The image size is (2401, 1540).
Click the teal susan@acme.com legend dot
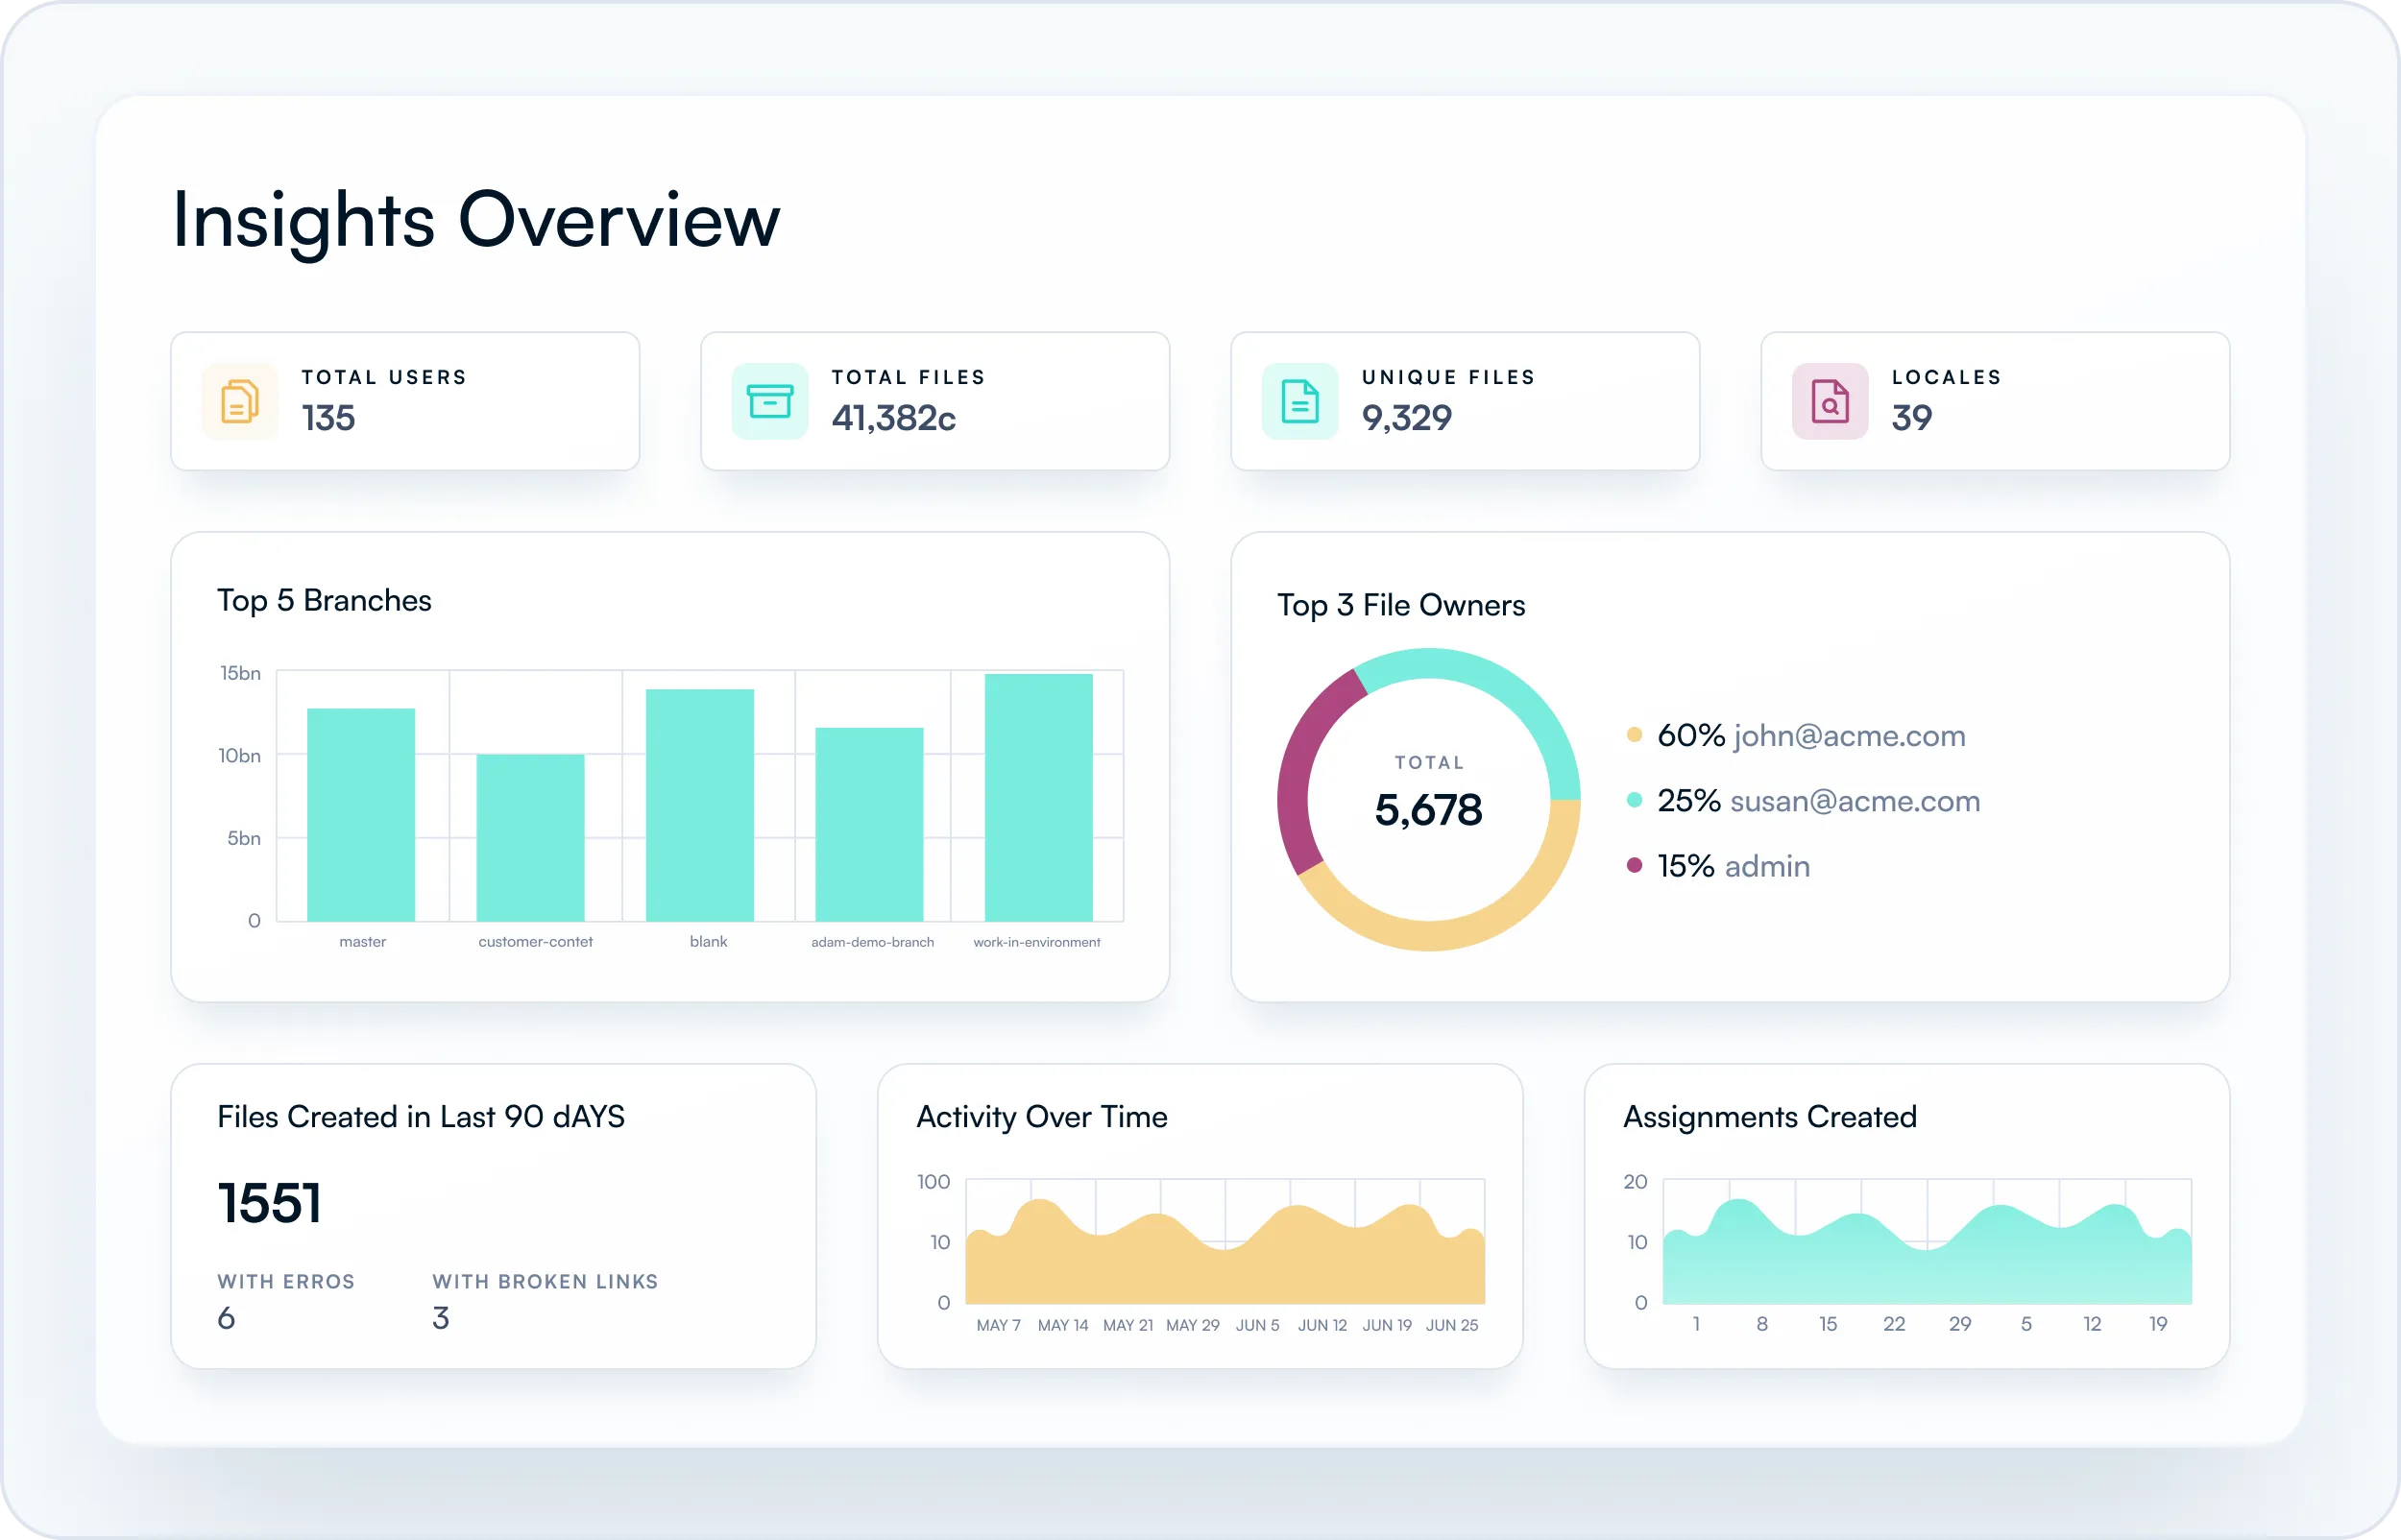coord(1634,800)
